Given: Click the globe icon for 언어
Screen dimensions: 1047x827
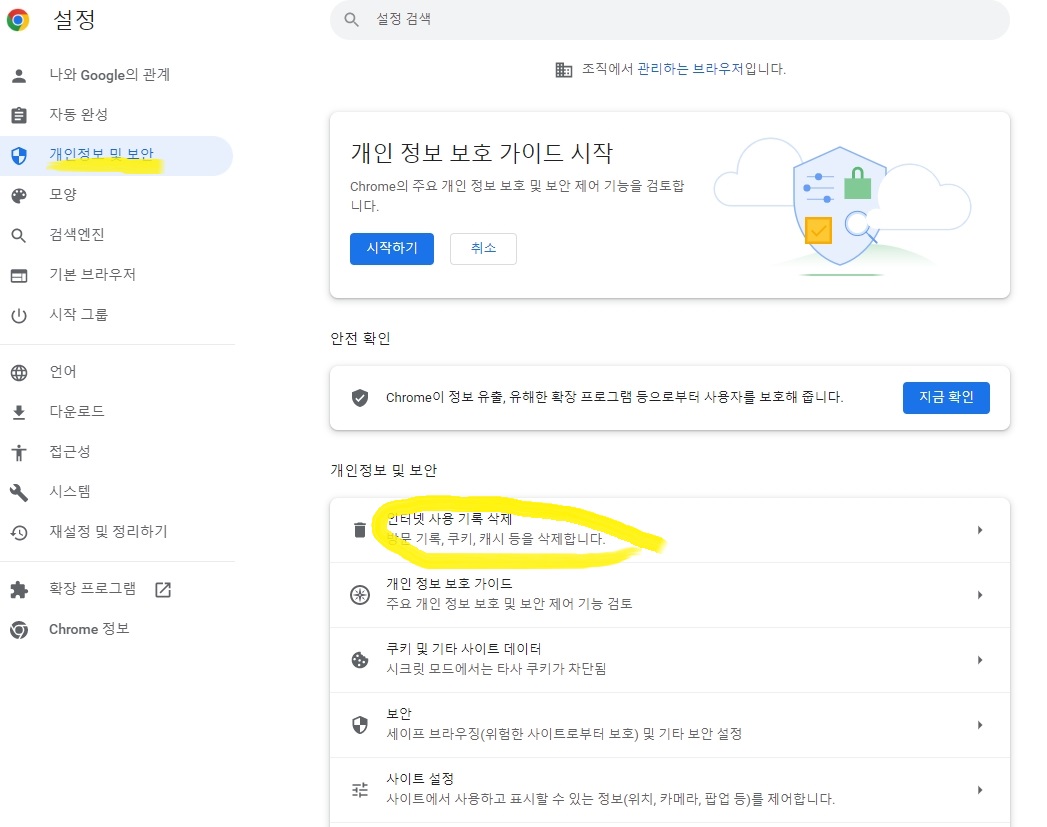Looking at the screenshot, I should (x=19, y=372).
